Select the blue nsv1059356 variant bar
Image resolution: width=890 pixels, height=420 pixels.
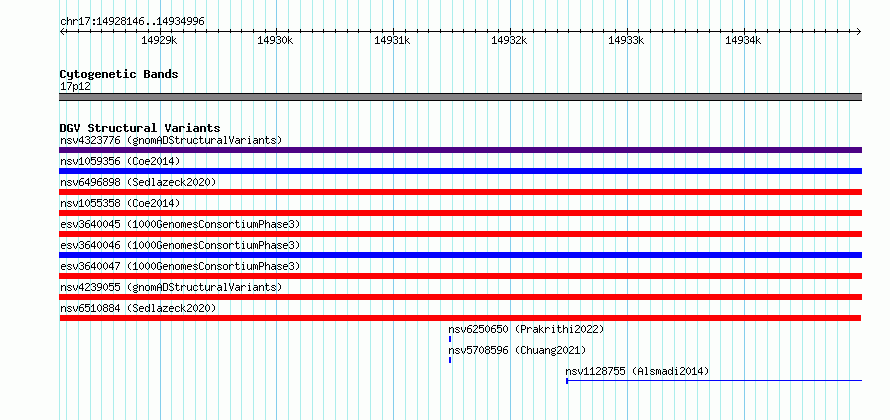click(460, 171)
